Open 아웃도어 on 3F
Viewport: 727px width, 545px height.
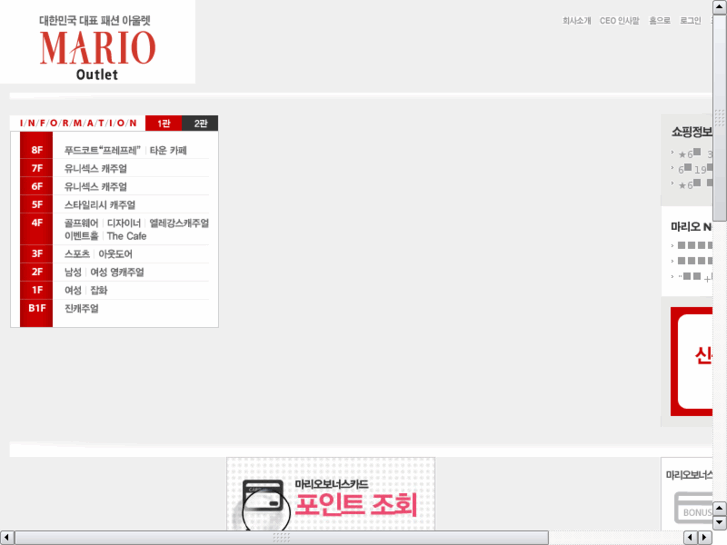click(115, 254)
